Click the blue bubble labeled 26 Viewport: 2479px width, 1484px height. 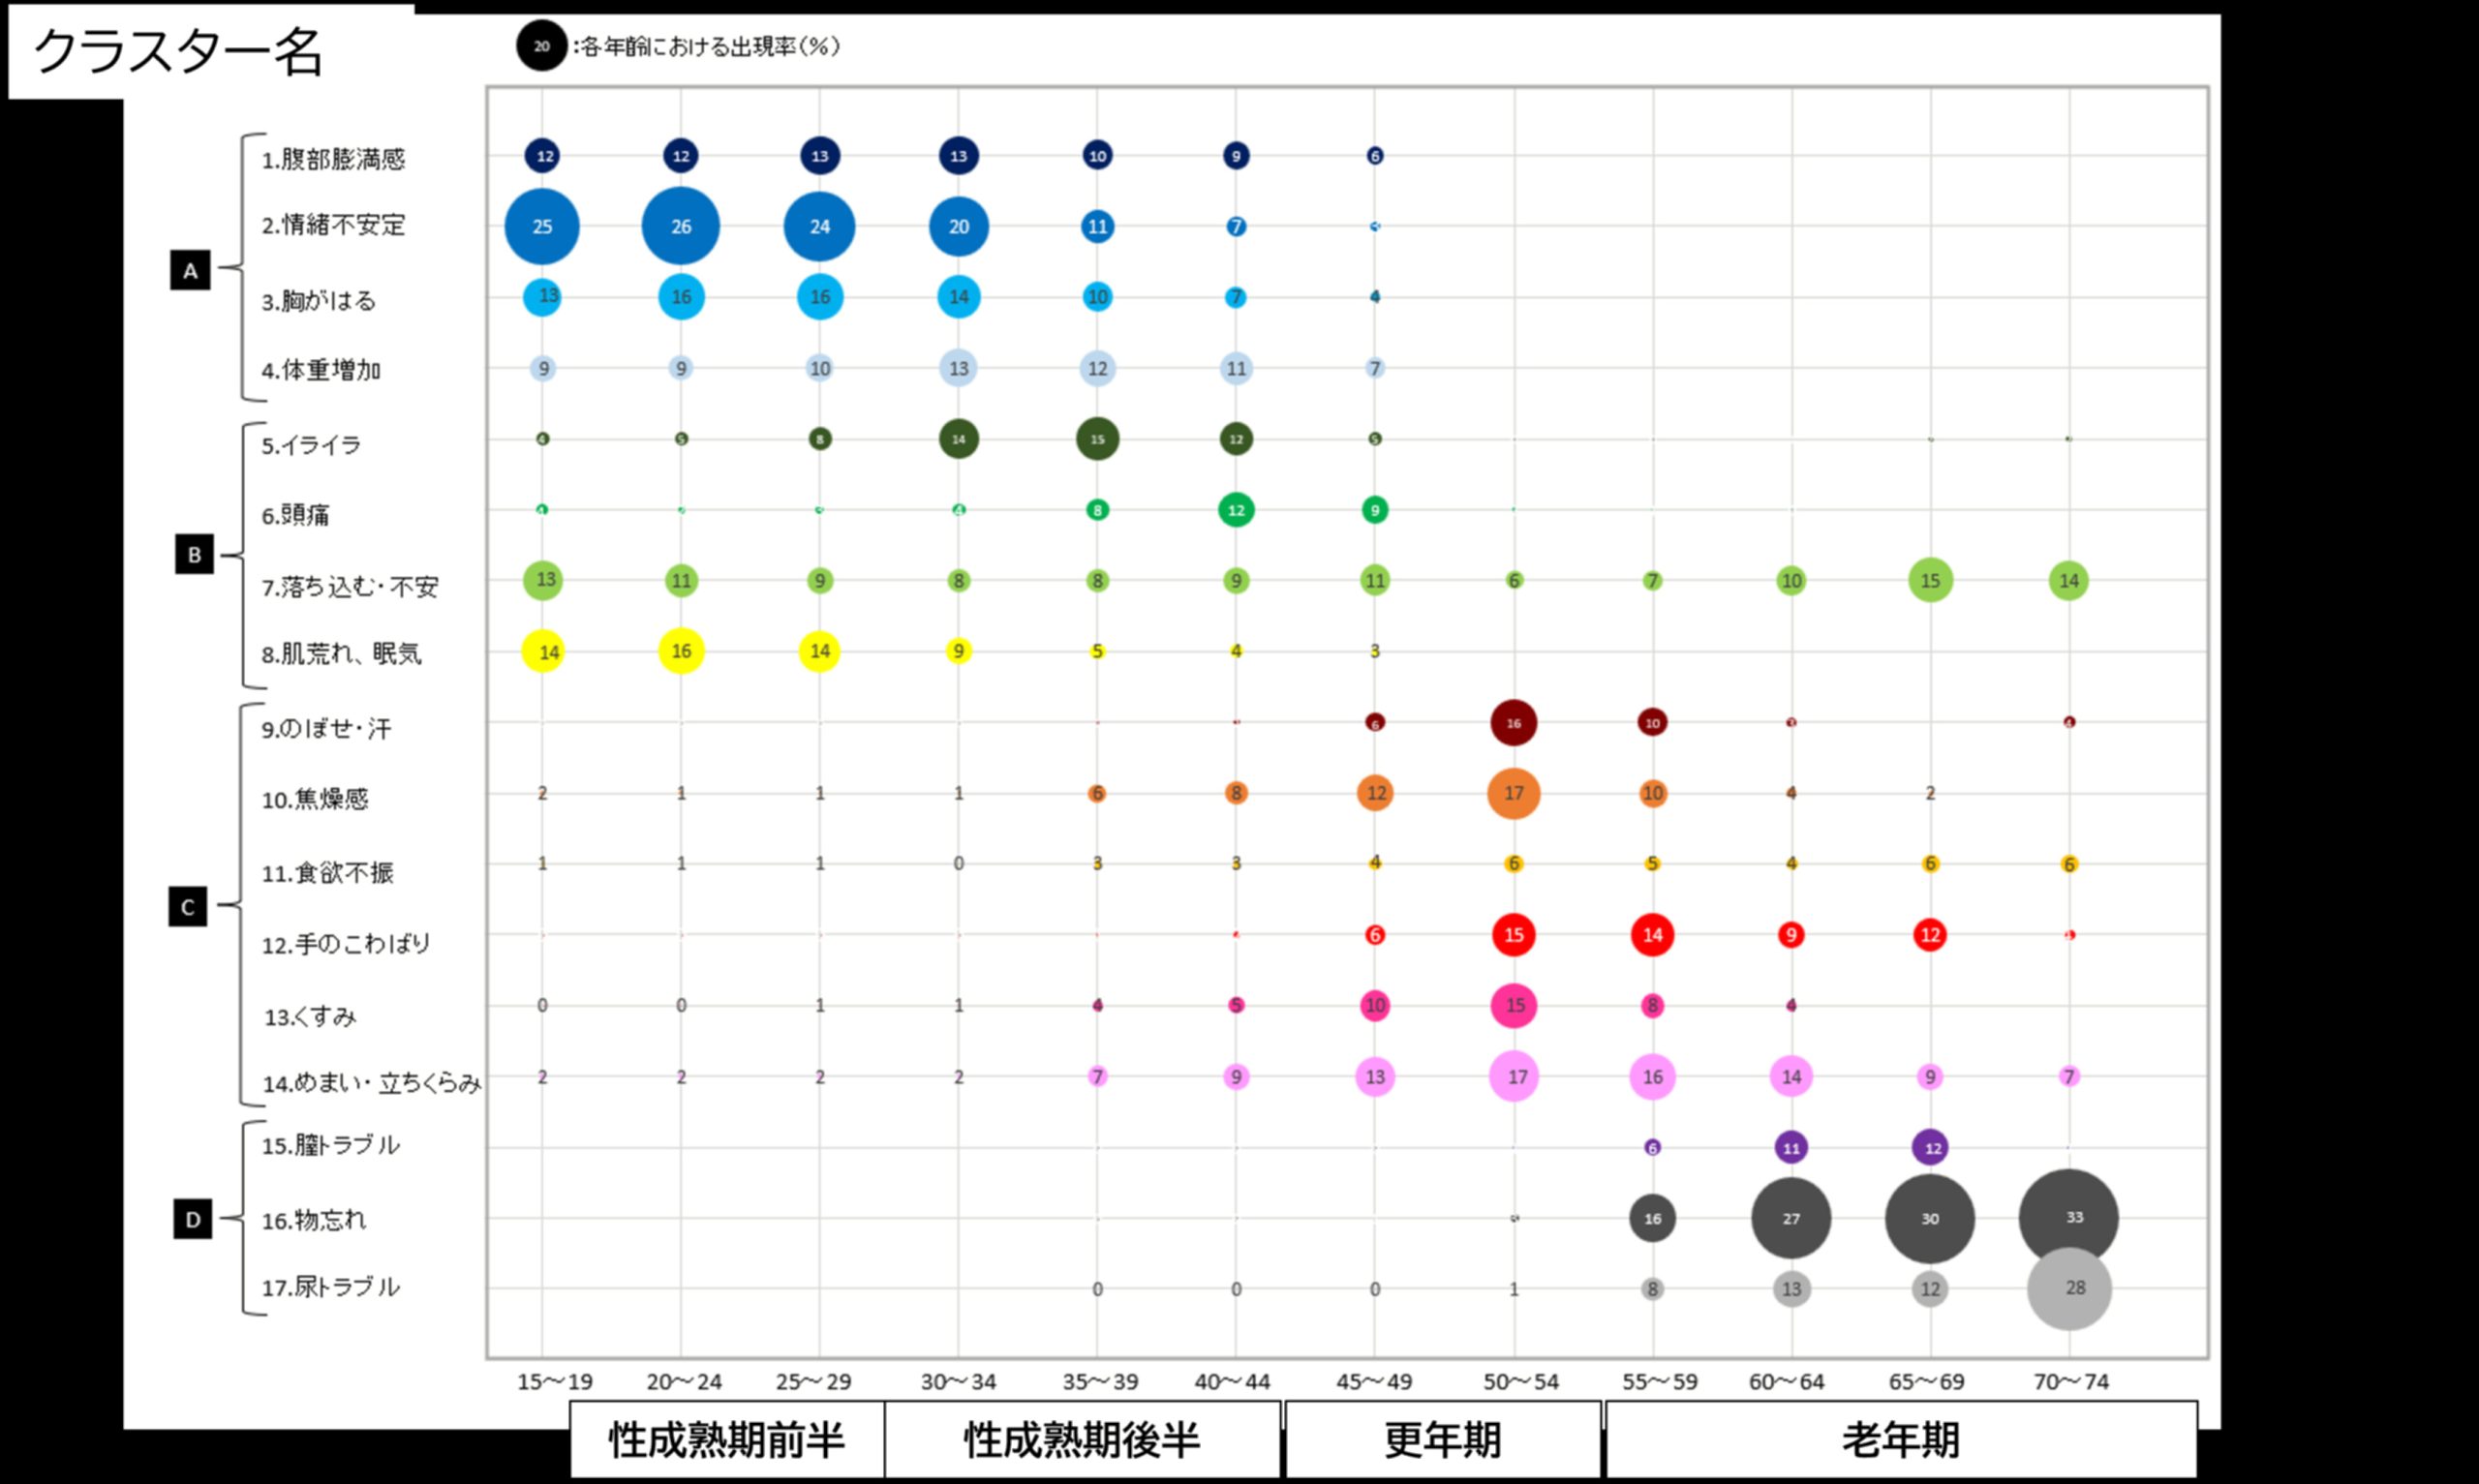pyautogui.click(x=681, y=226)
